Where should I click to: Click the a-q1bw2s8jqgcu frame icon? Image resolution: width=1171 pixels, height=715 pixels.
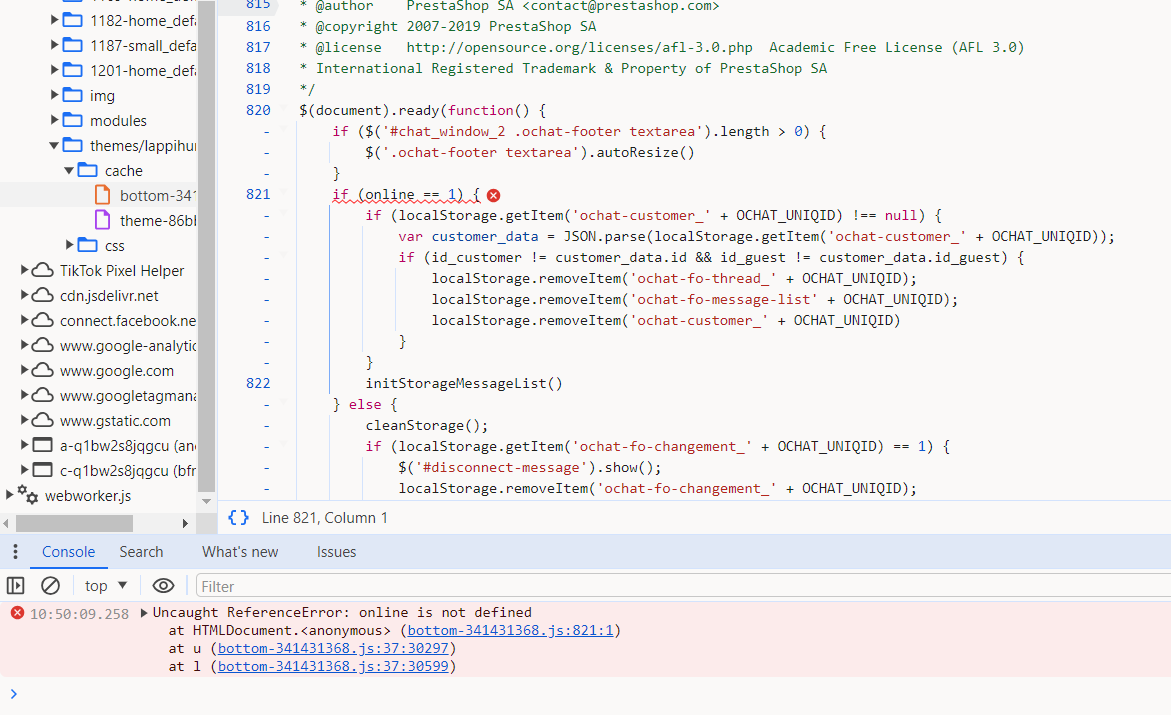(43, 445)
